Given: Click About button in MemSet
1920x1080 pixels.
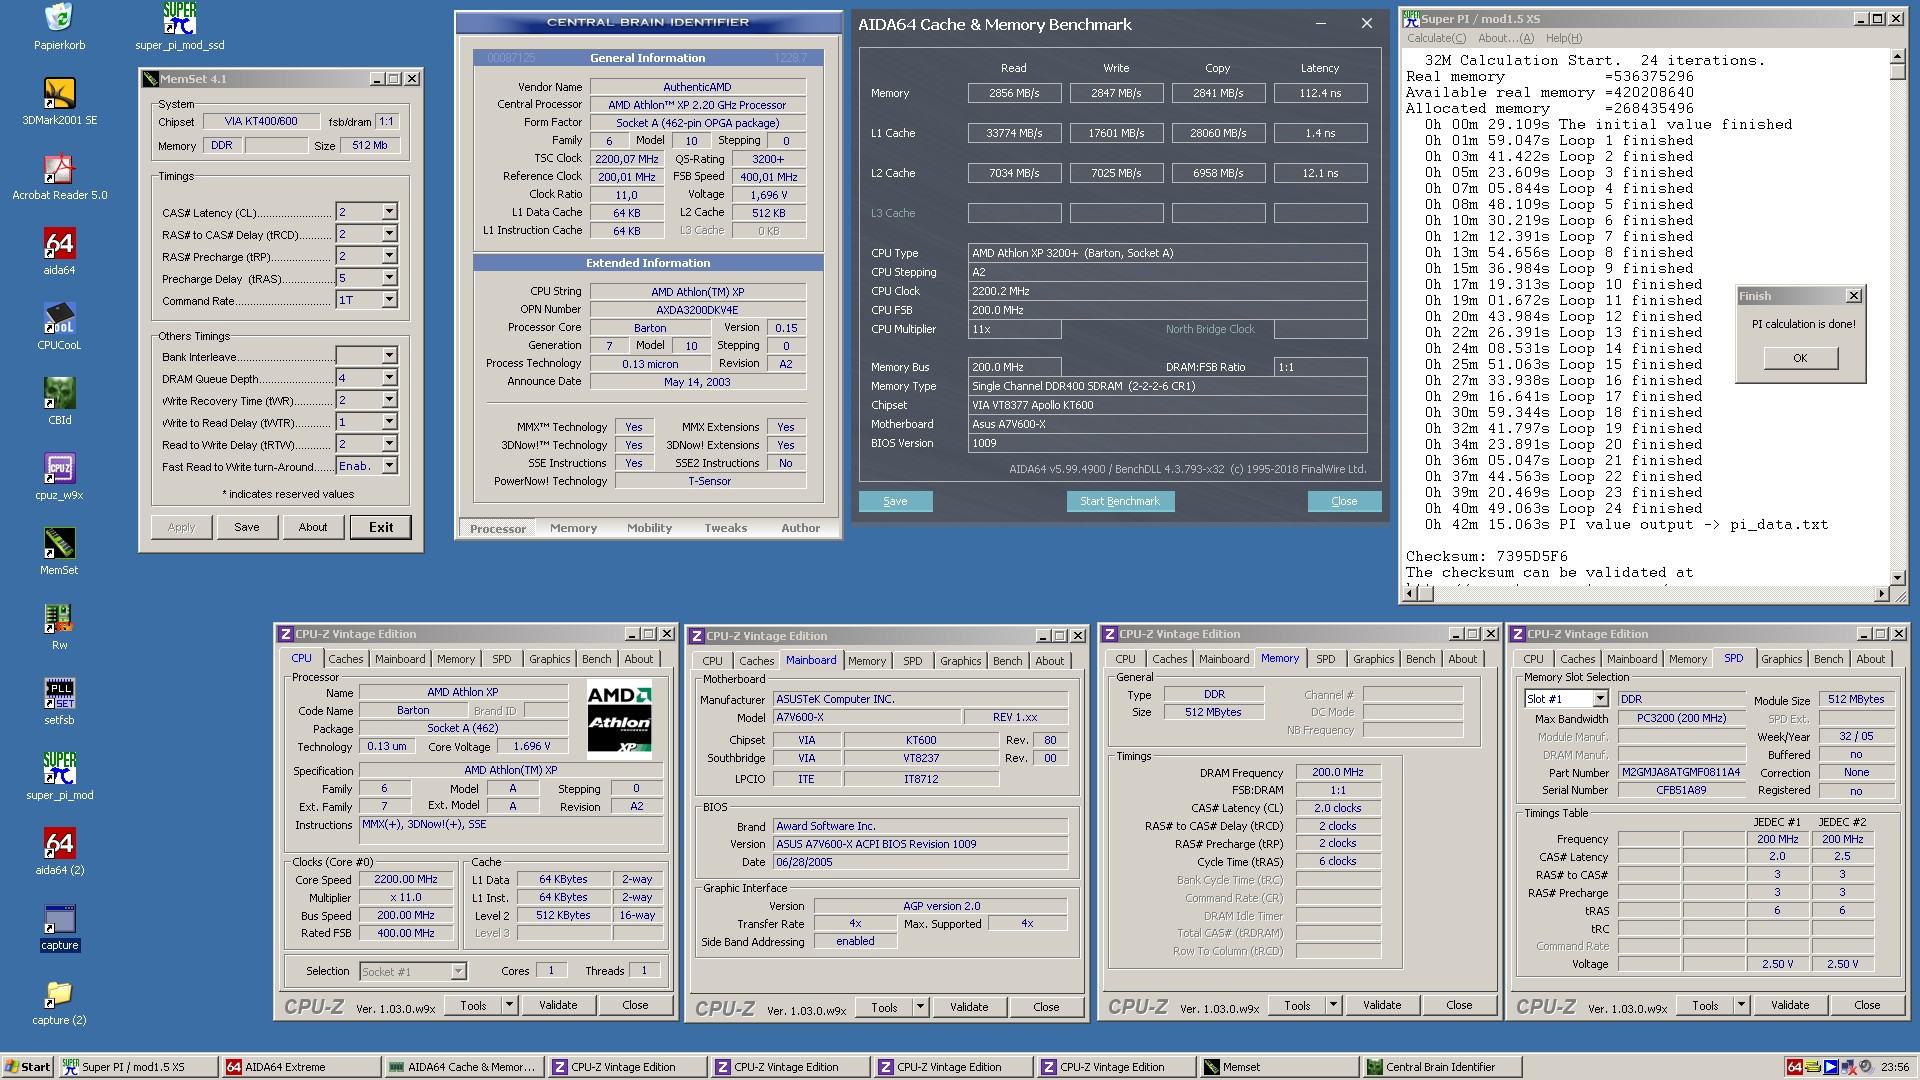Looking at the screenshot, I should pyautogui.click(x=313, y=527).
